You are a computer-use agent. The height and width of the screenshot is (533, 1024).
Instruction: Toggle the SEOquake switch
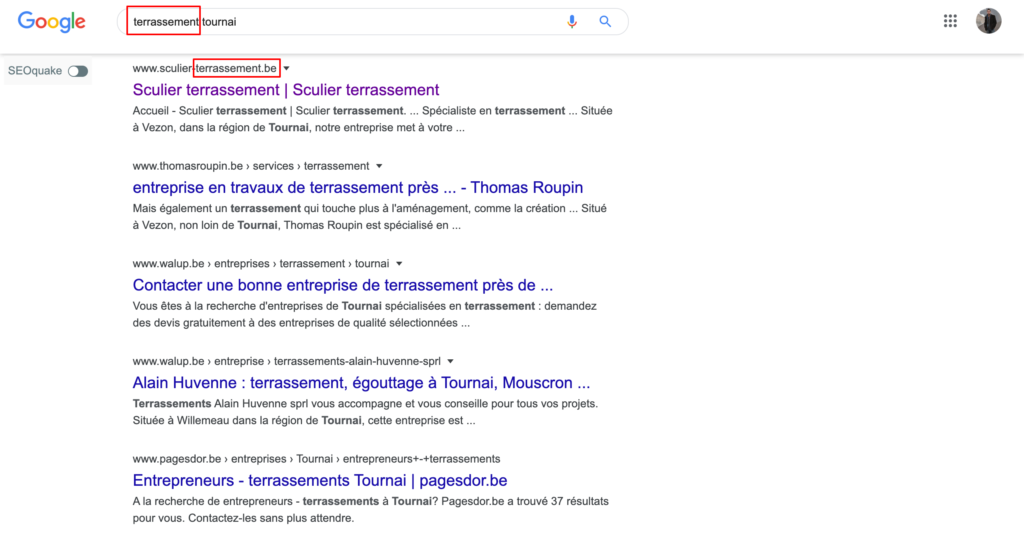pos(78,71)
